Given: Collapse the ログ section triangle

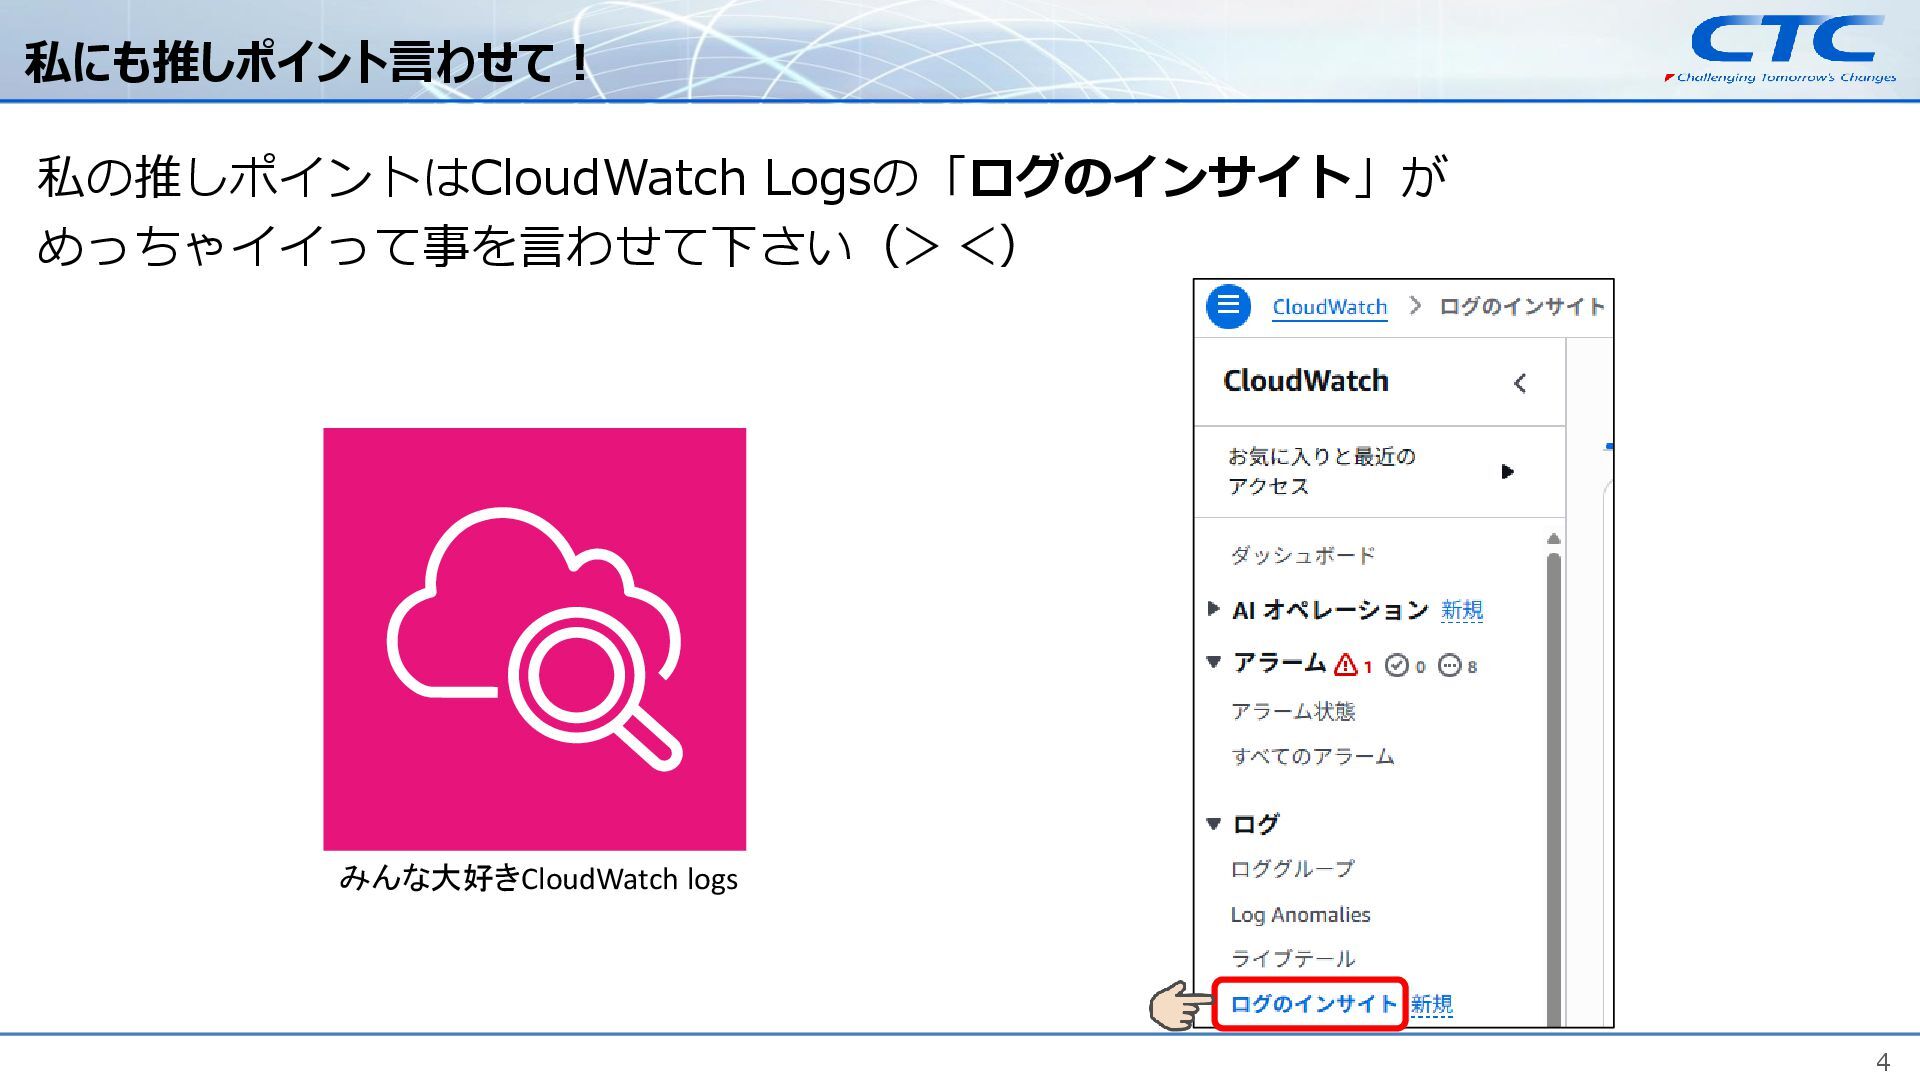Looking at the screenshot, I should point(1214,824).
